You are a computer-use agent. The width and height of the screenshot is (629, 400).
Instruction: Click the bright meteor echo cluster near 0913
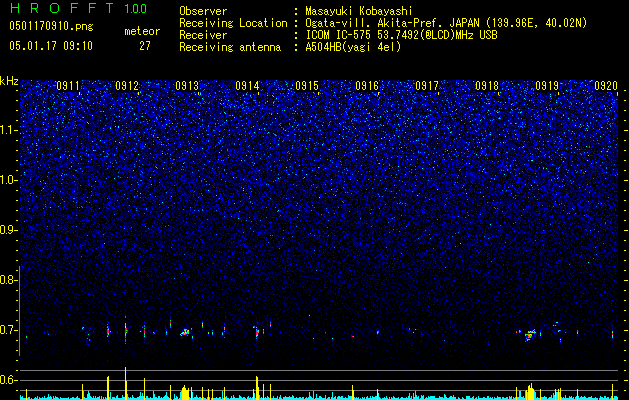[x=185, y=333]
